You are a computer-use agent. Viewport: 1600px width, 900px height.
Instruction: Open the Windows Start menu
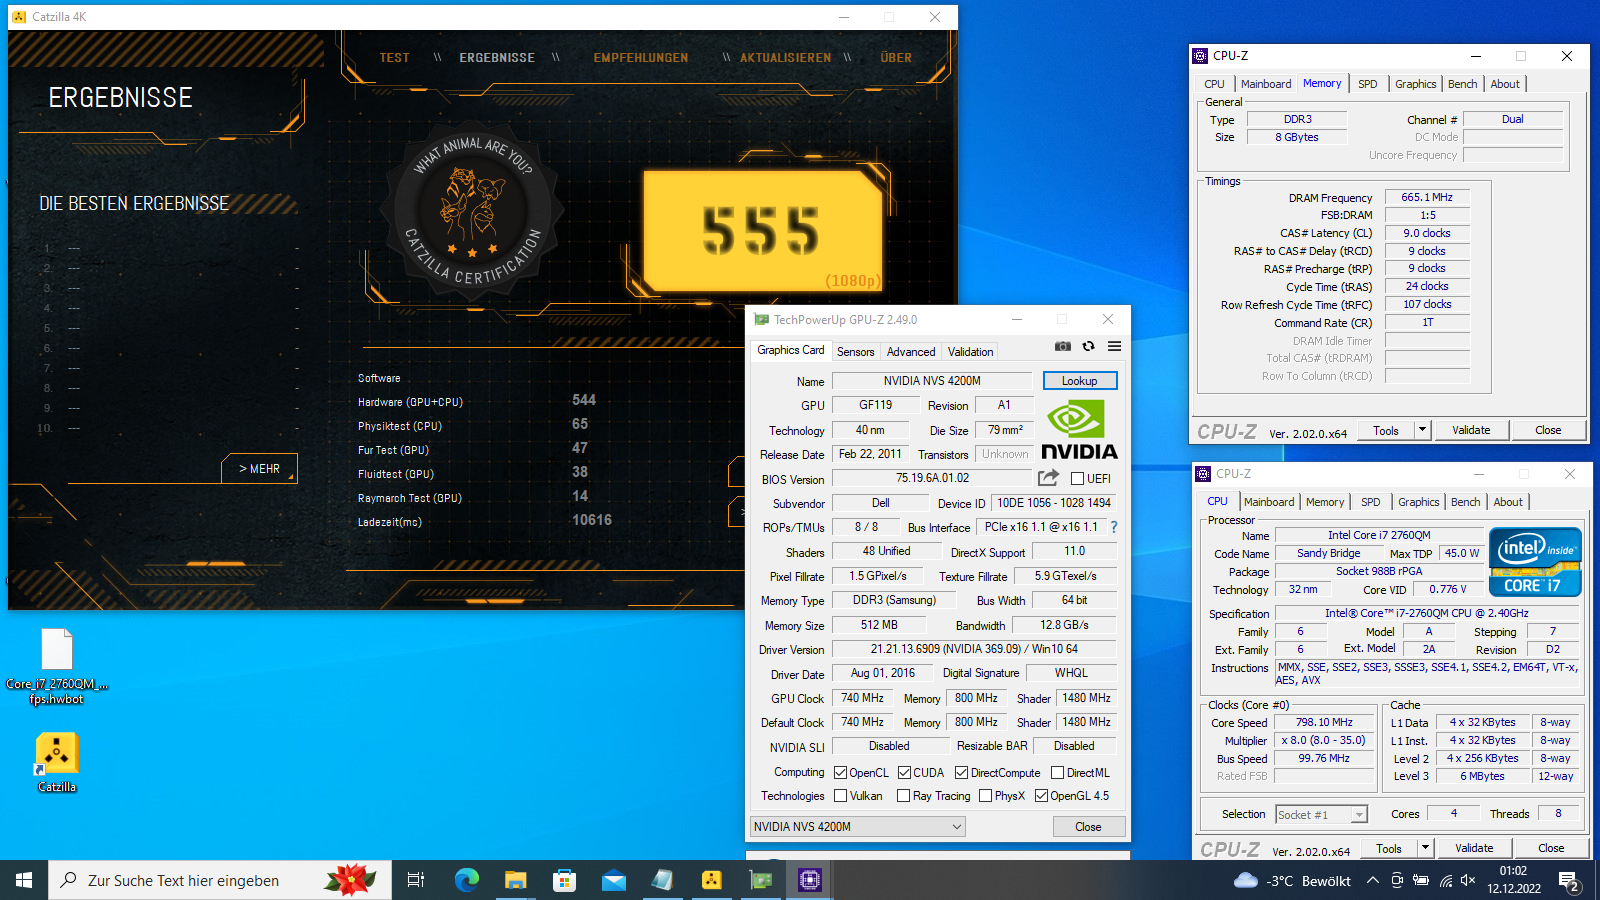(x=24, y=880)
